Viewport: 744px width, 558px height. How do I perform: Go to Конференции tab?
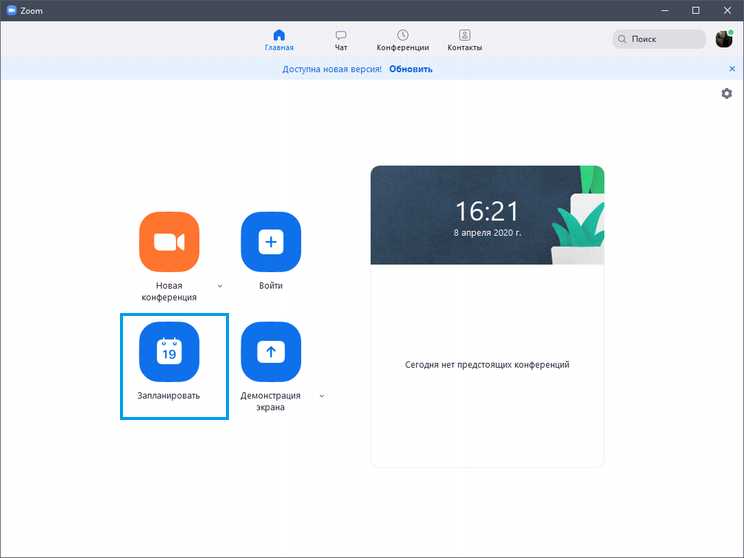click(x=402, y=40)
